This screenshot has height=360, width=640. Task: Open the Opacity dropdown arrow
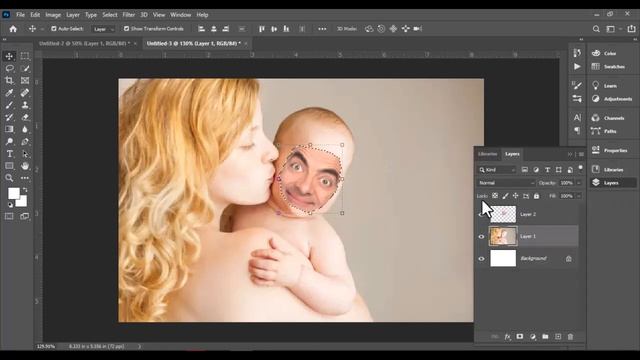(x=578, y=183)
